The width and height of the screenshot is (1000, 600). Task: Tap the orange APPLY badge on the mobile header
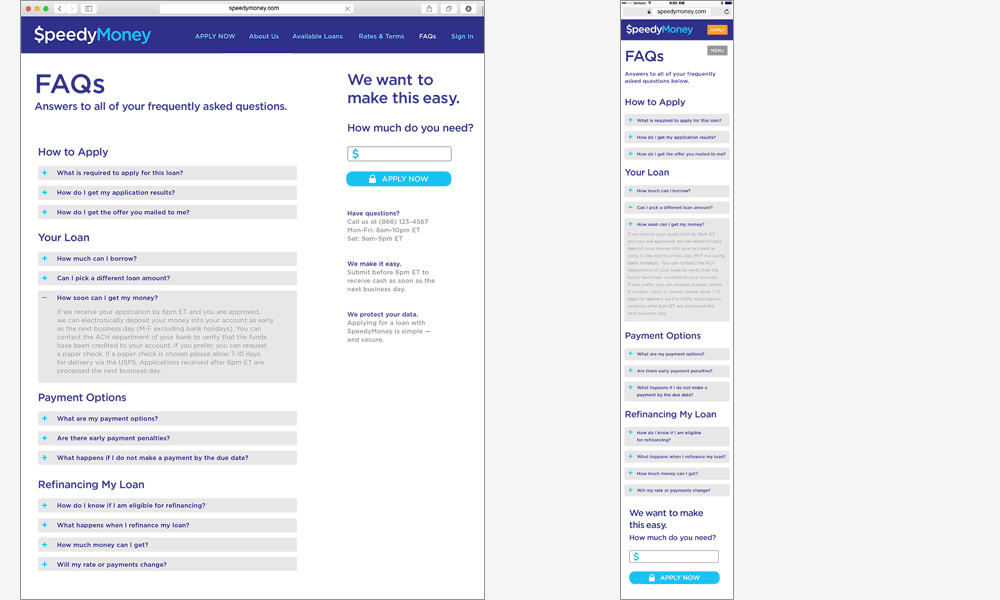click(717, 29)
